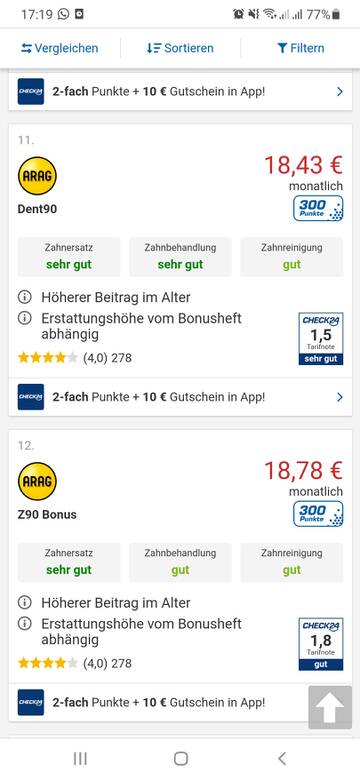Screen dimensions: 360x780
Task: Expand the topmost 2-fach Punkte Gutschein banner
Action: point(180,92)
